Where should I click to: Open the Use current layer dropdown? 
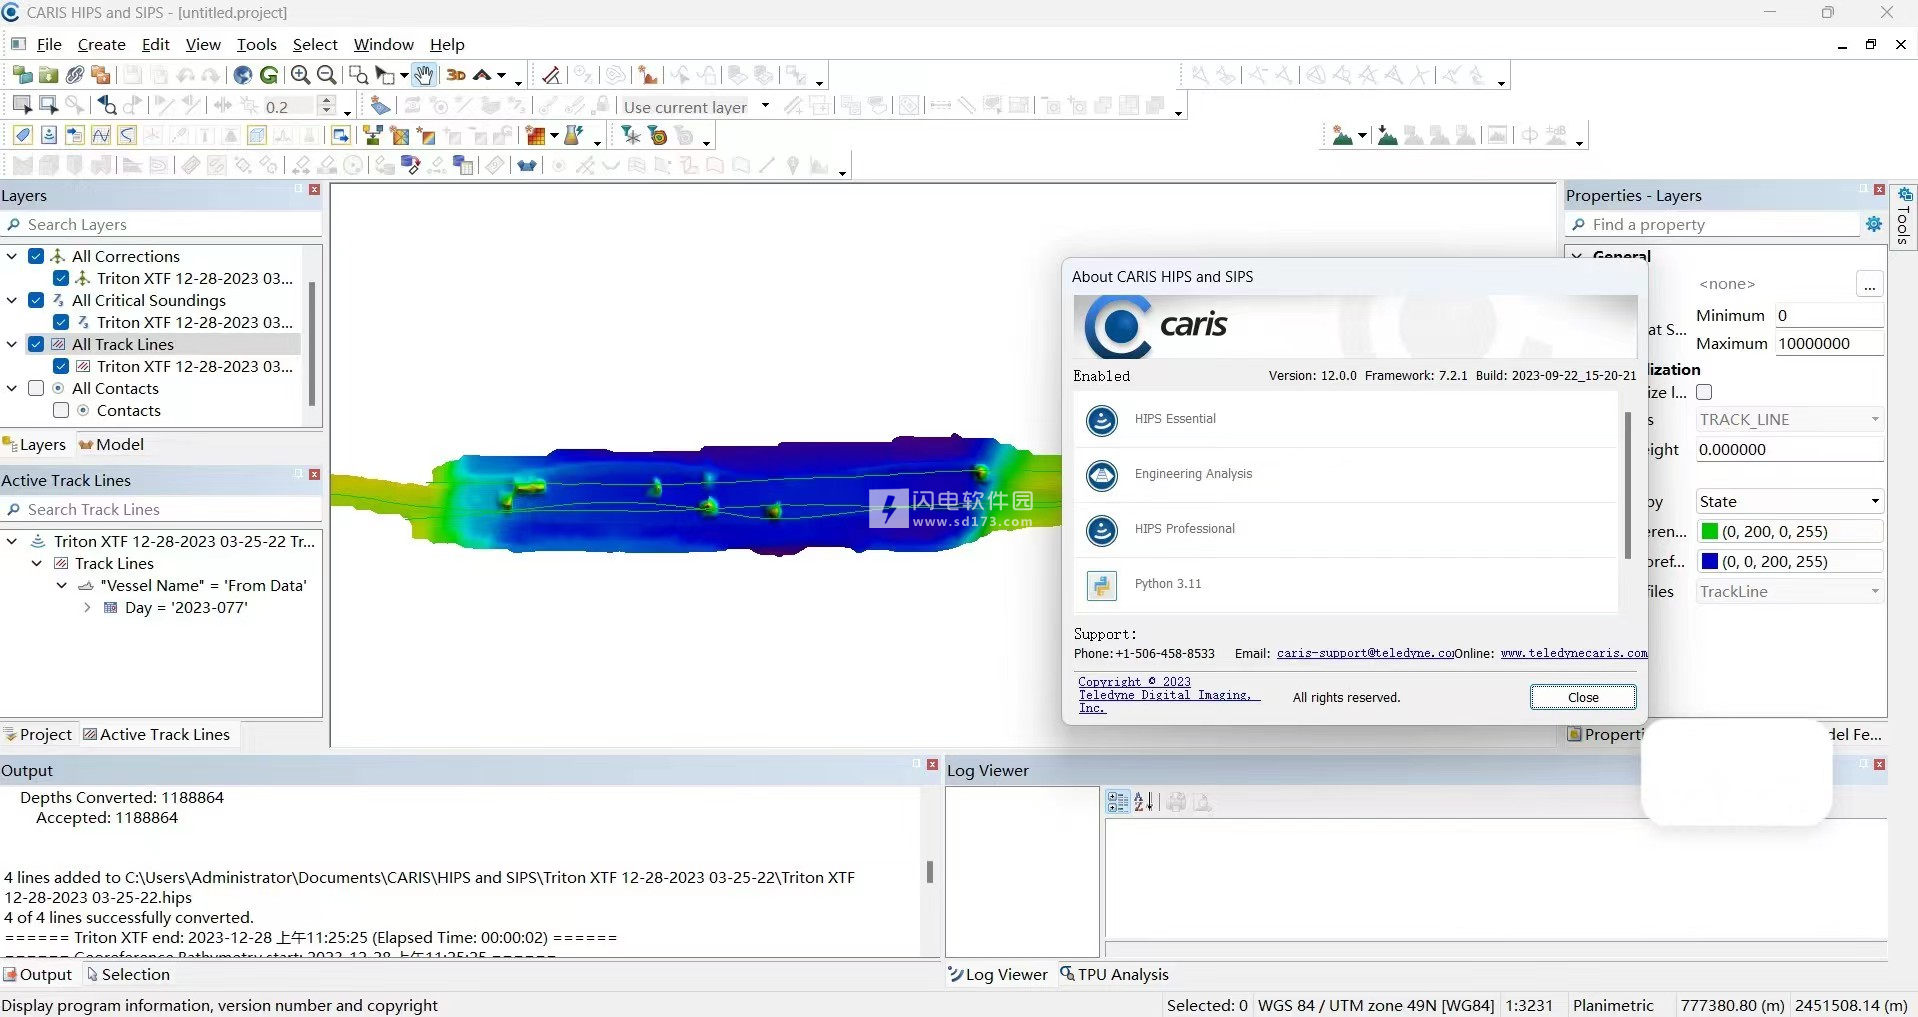[x=765, y=106]
